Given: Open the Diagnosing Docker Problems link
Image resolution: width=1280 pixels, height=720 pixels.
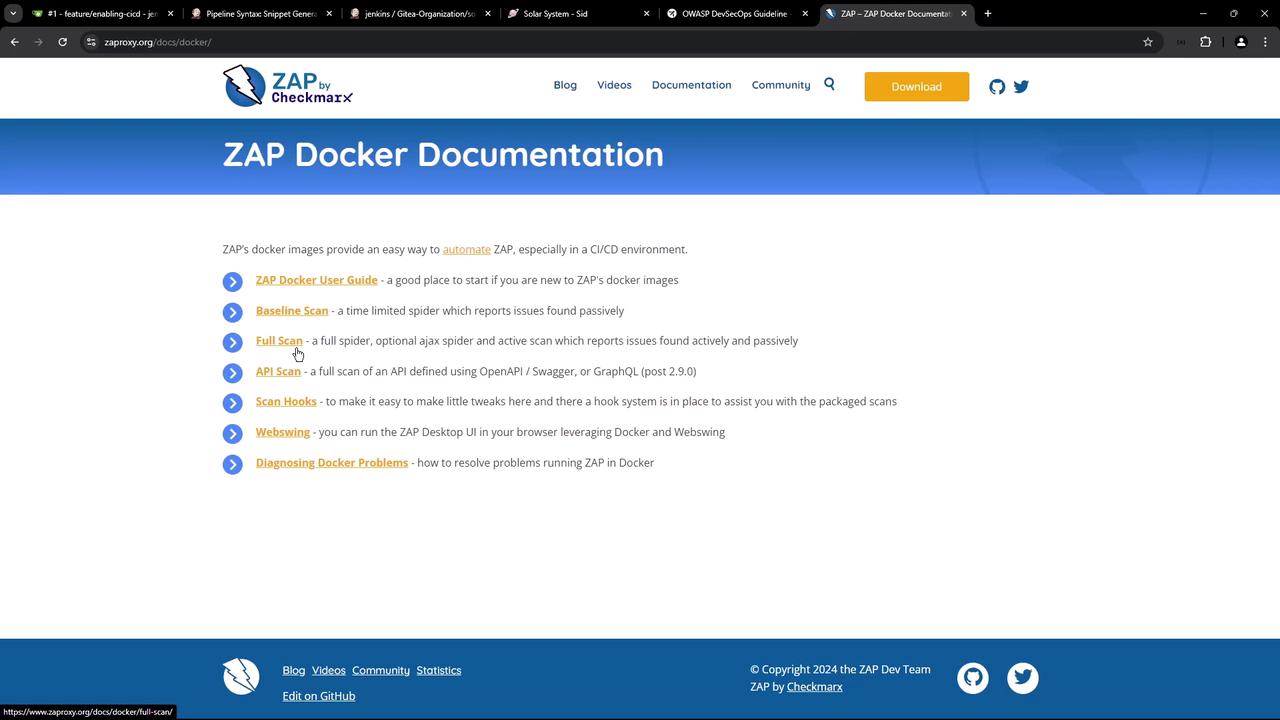Looking at the screenshot, I should tap(332, 463).
